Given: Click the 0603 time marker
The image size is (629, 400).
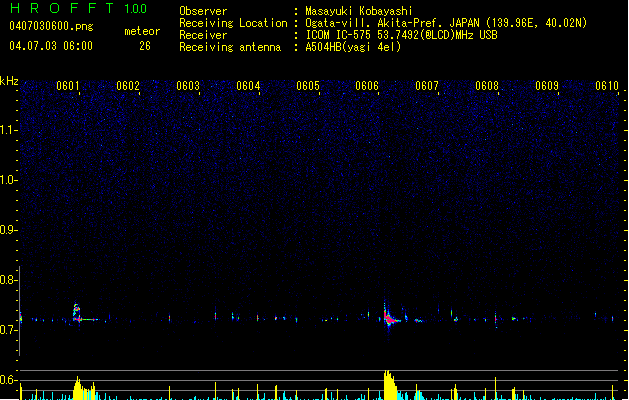Looking at the screenshot, I should tap(188, 86).
